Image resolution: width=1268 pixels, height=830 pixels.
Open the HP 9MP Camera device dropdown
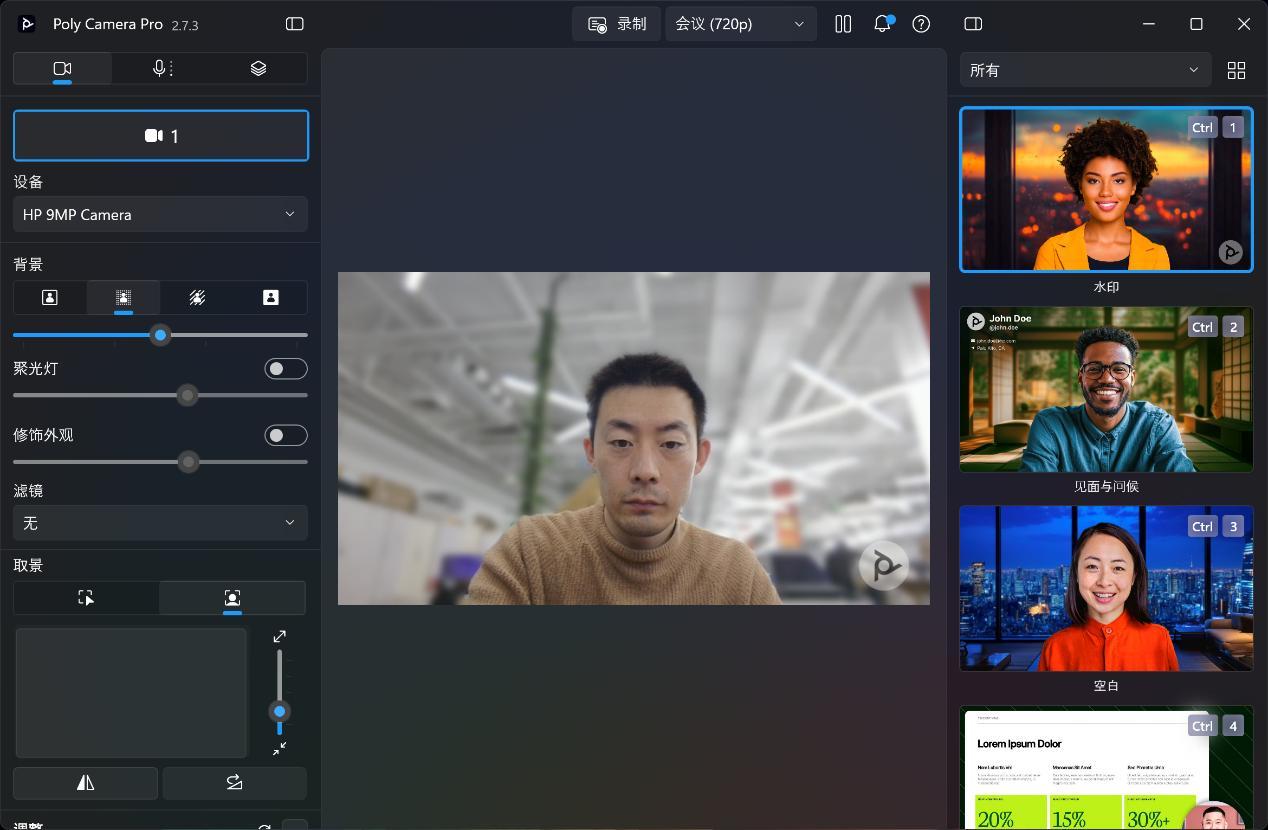[x=160, y=214]
